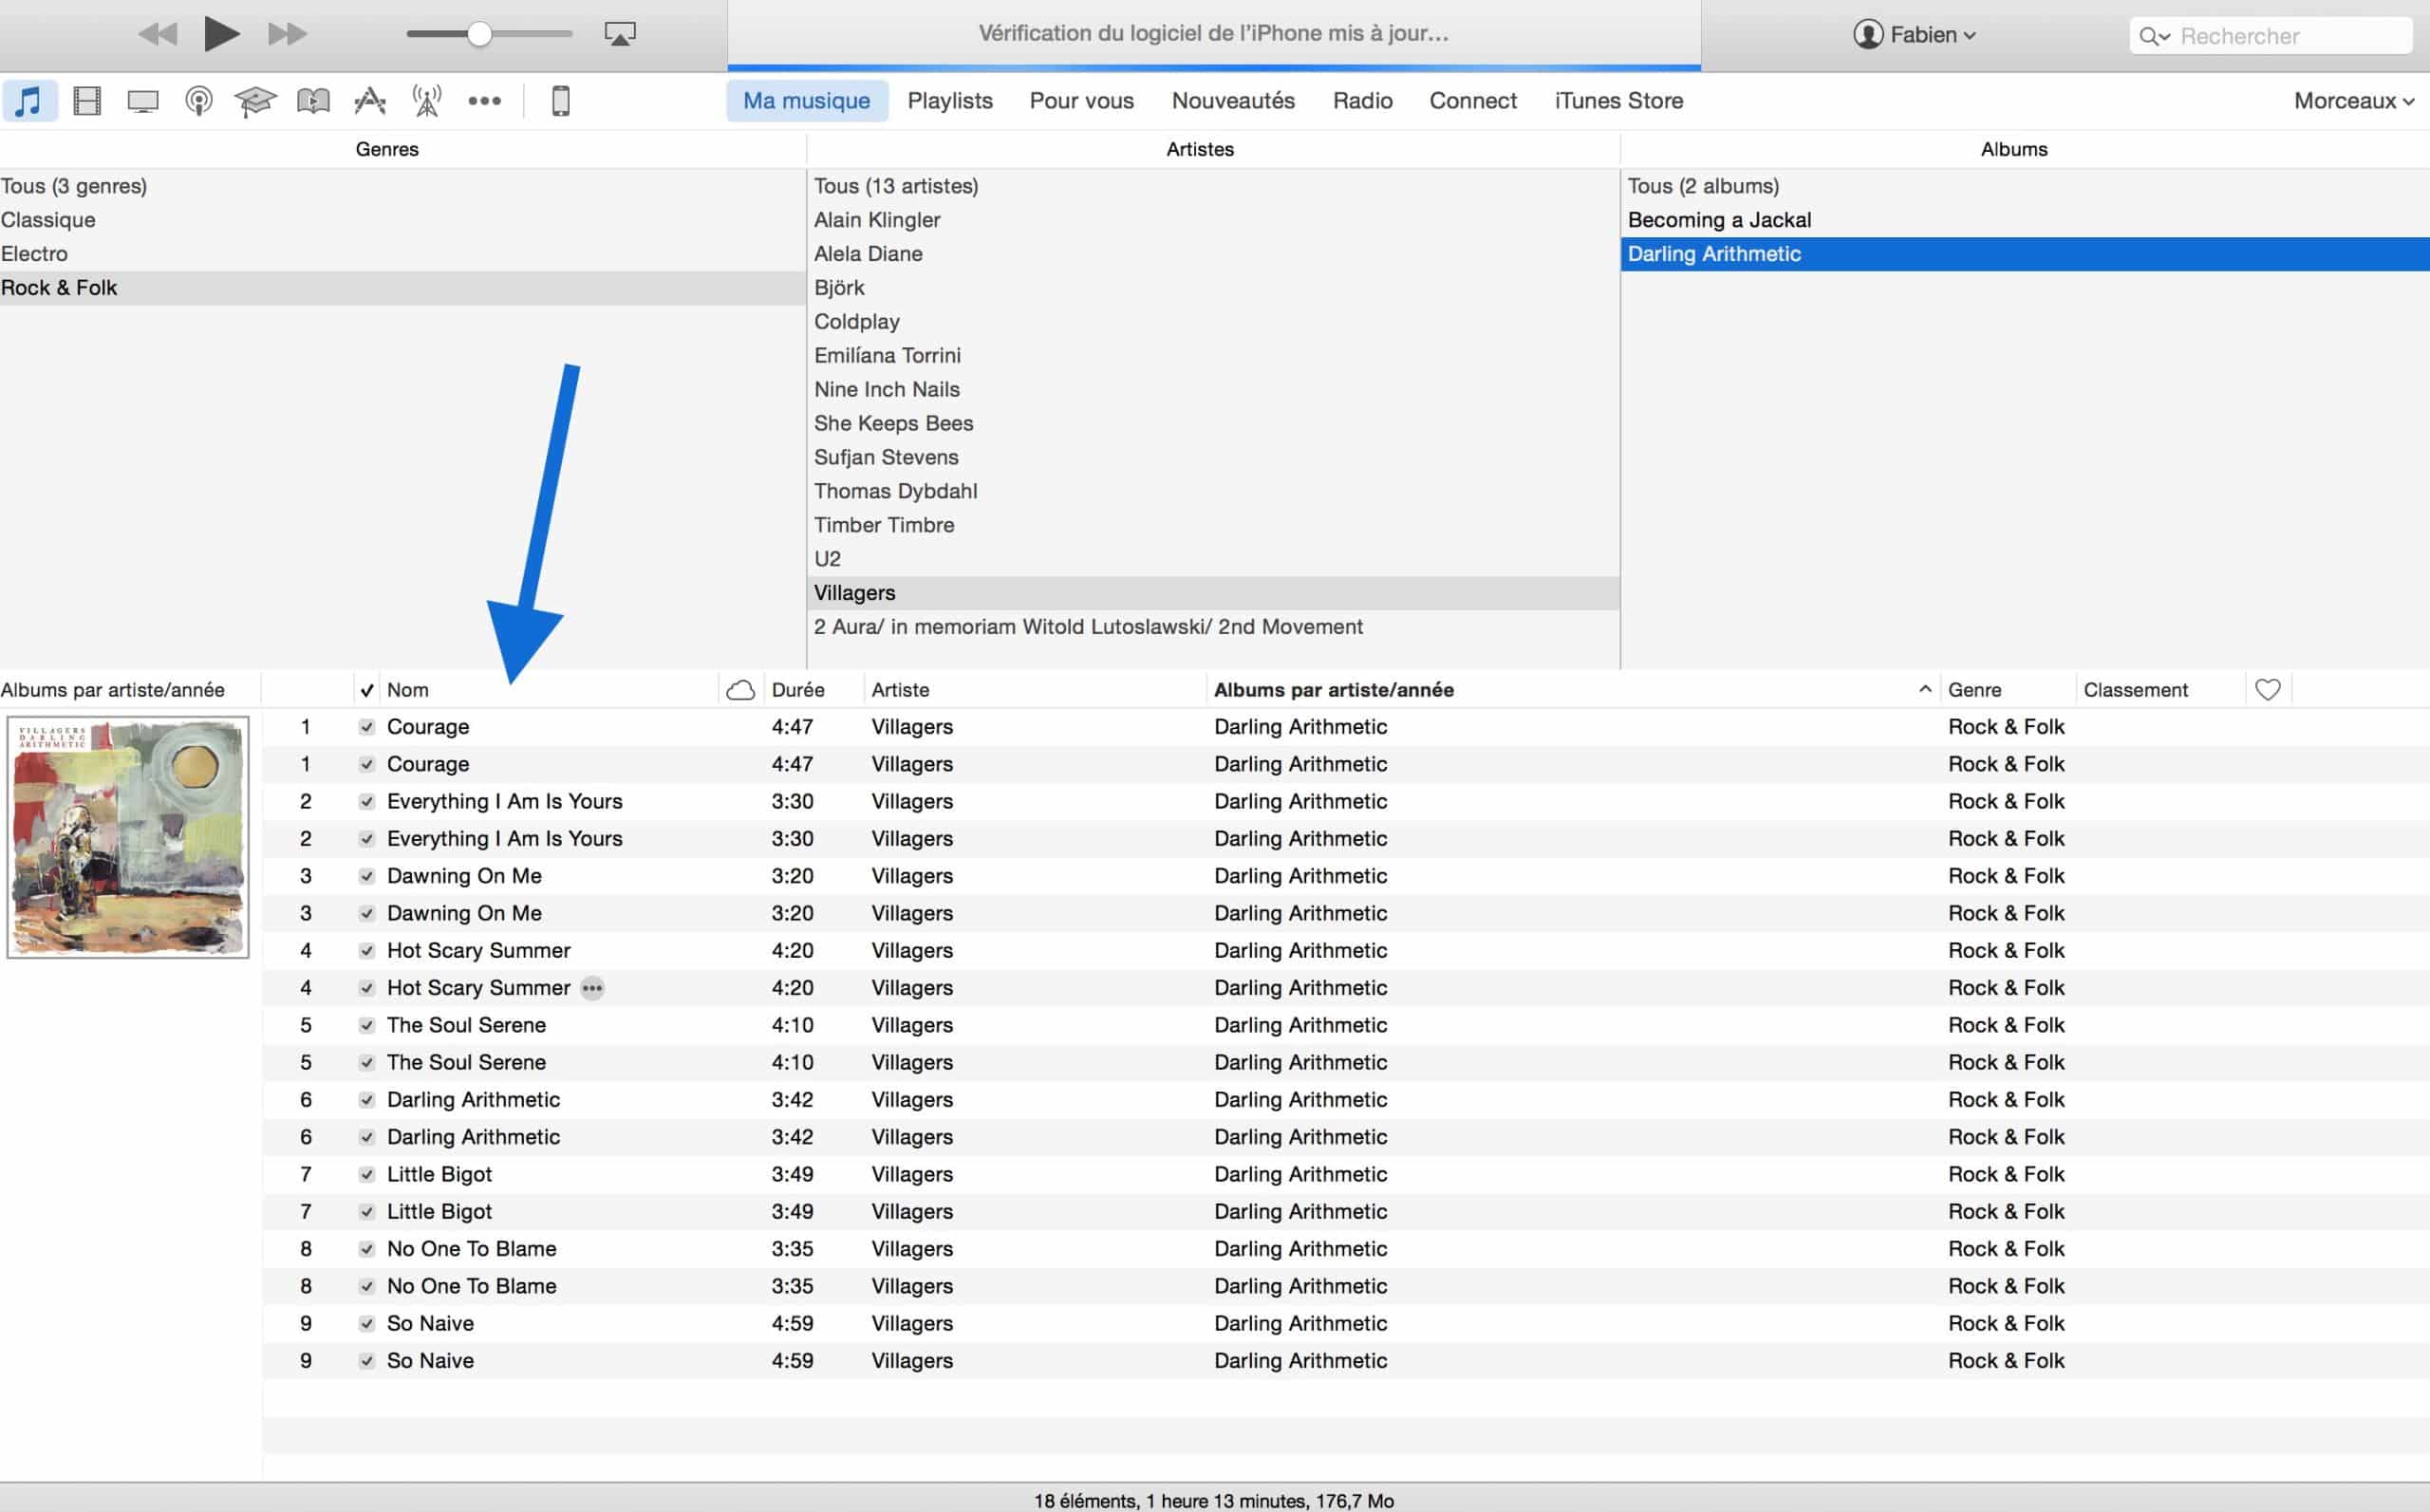This screenshot has height=1512, width=2430.
Task: Open the AirPlay output icon
Action: [620, 34]
